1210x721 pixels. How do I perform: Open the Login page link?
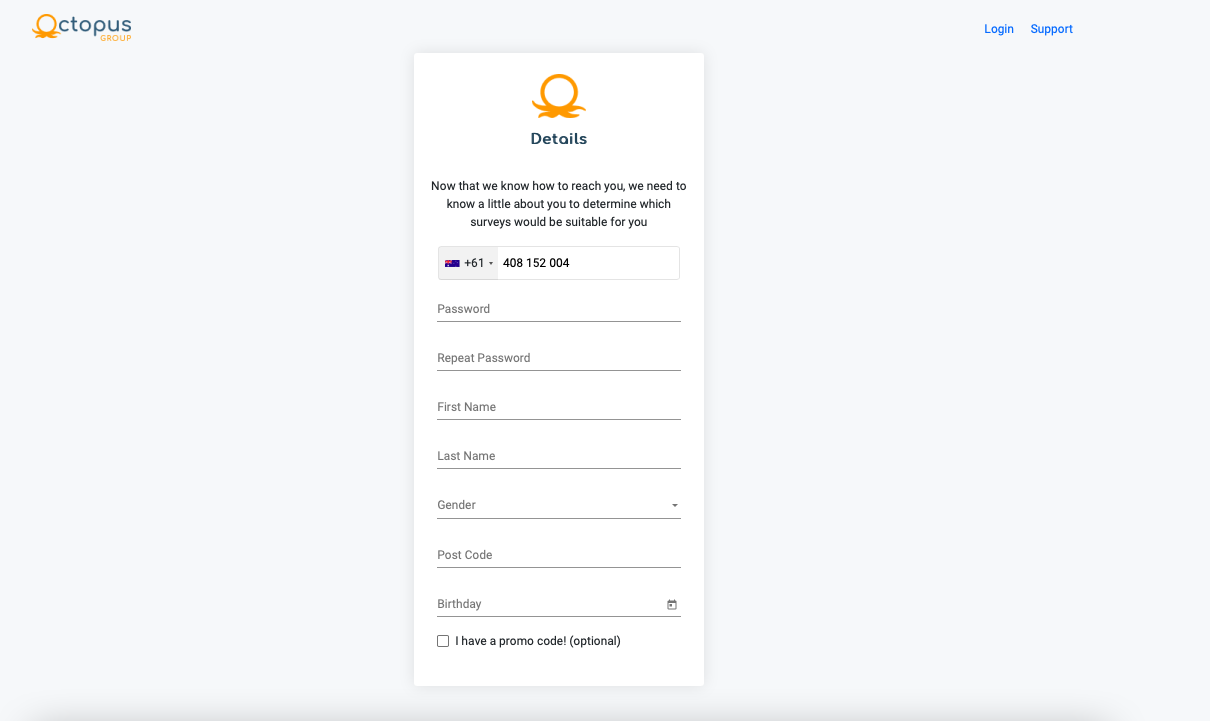(999, 29)
